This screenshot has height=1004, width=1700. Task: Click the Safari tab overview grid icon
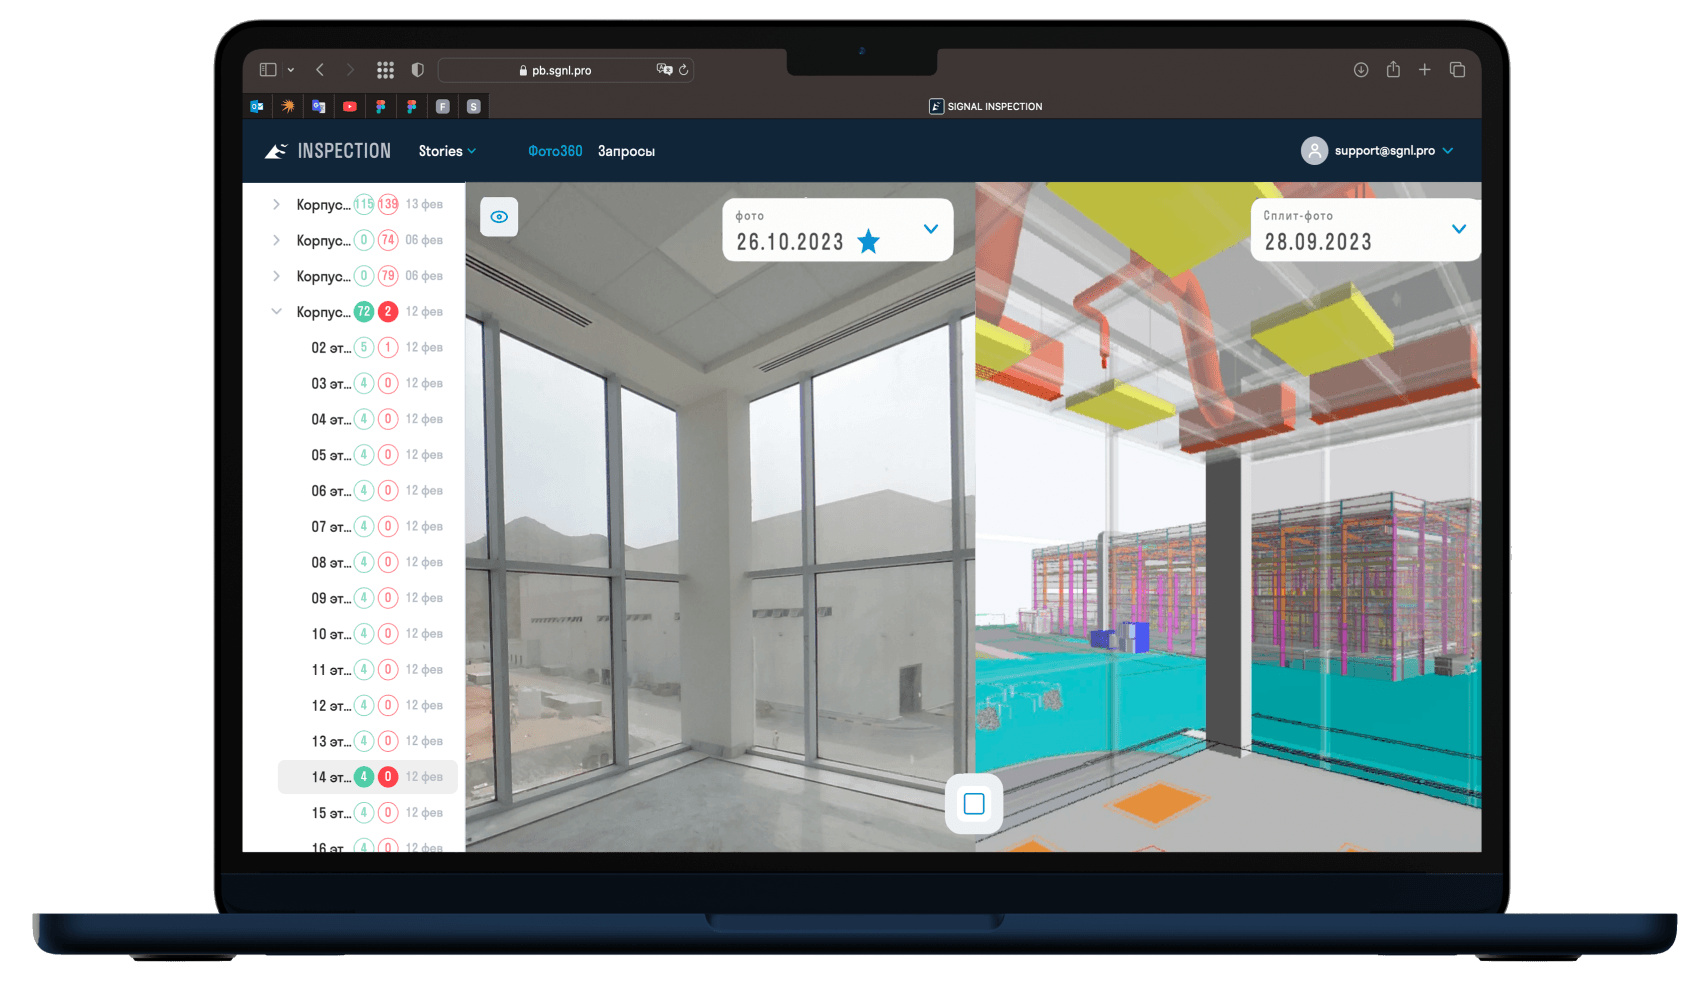coord(385,70)
